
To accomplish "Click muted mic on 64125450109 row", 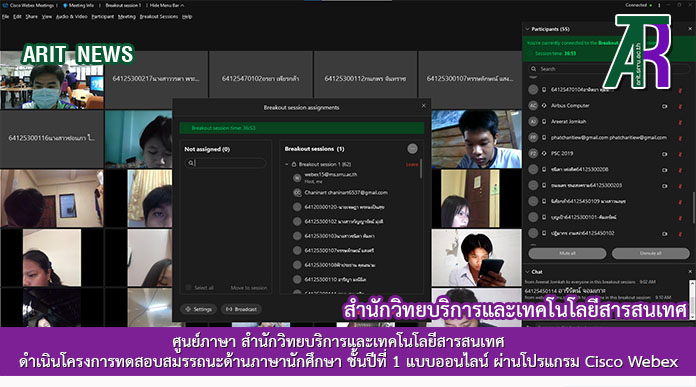I will [680, 202].
